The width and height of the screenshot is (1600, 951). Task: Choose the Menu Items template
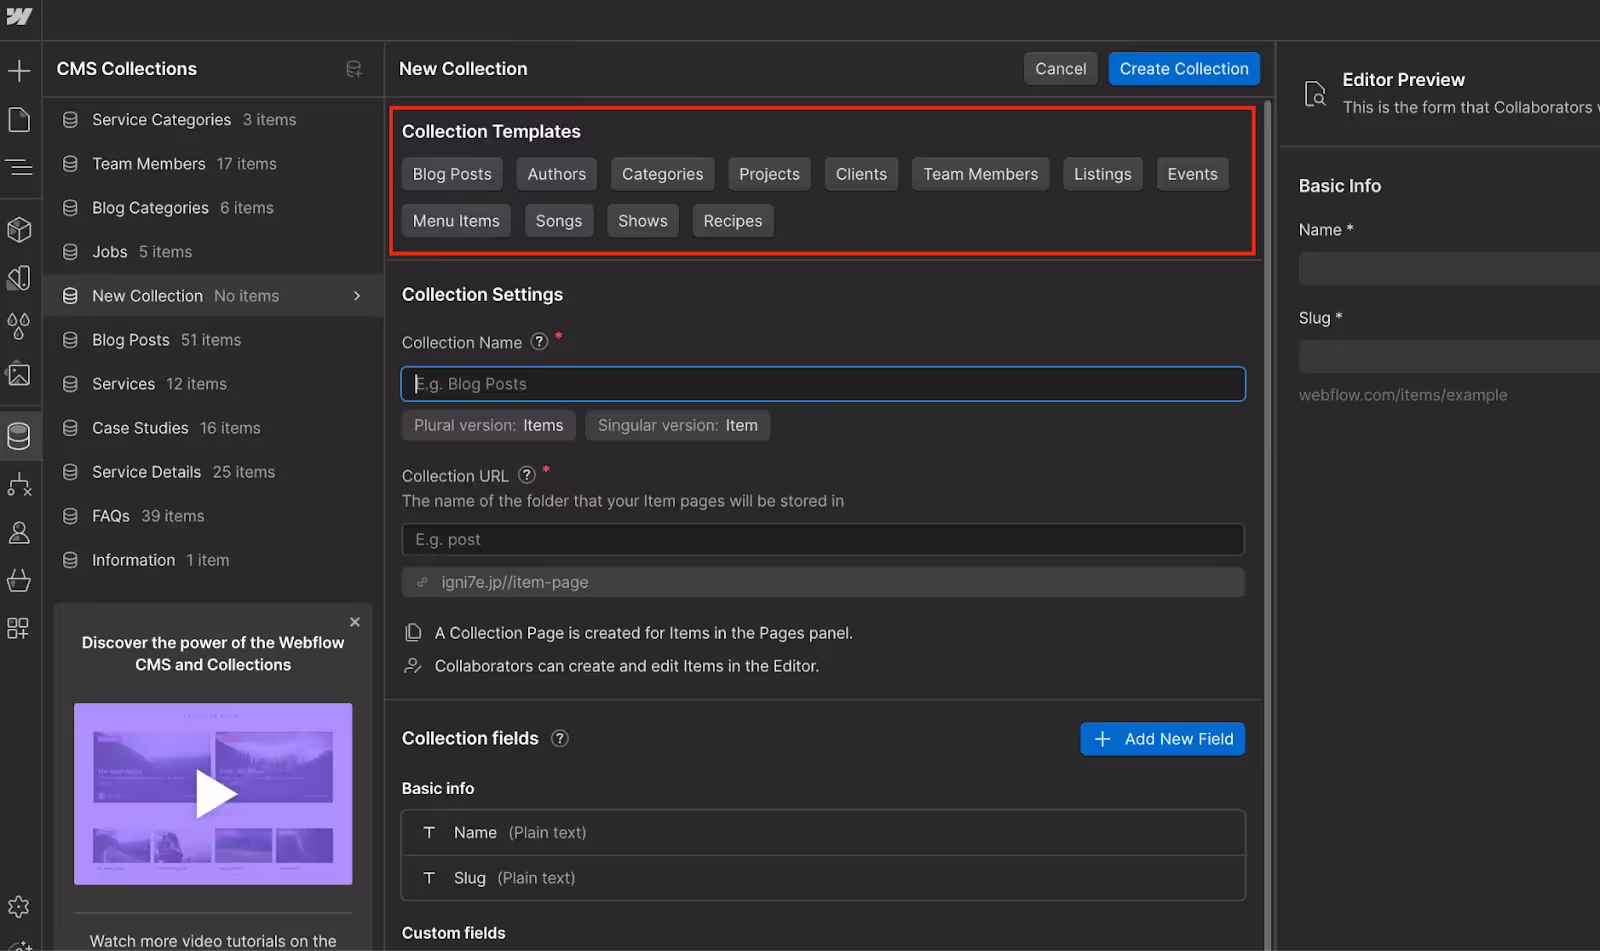pos(456,221)
